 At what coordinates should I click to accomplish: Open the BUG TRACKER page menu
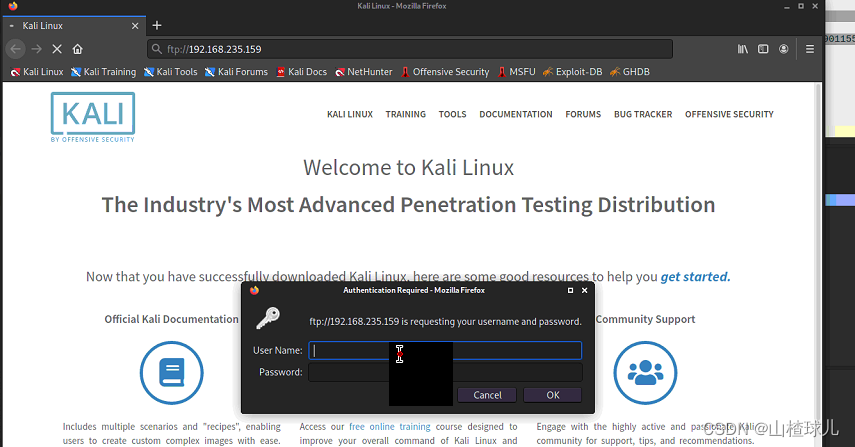pos(643,114)
